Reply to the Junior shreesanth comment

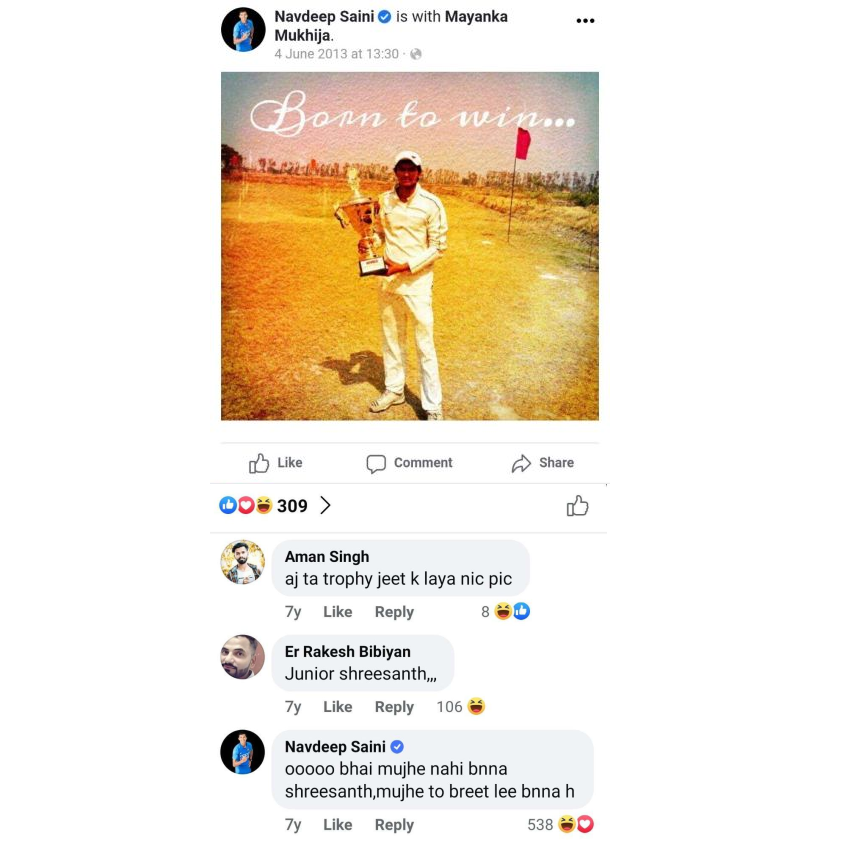point(394,706)
